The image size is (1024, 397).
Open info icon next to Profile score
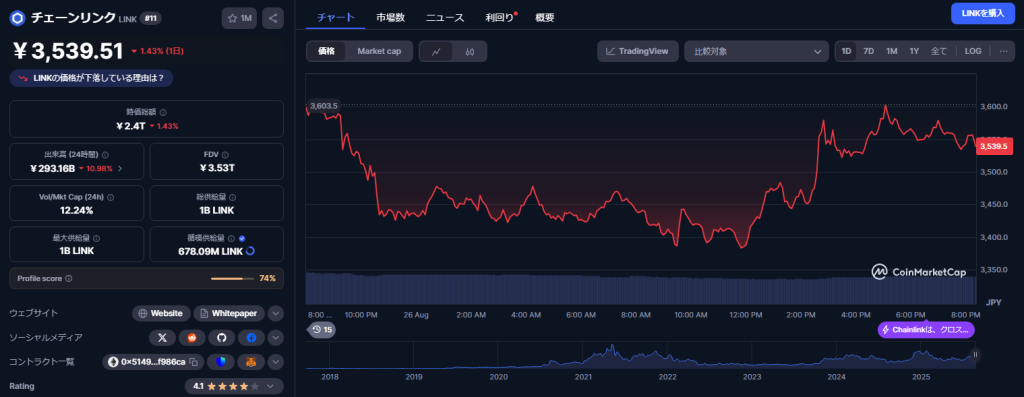tap(69, 278)
